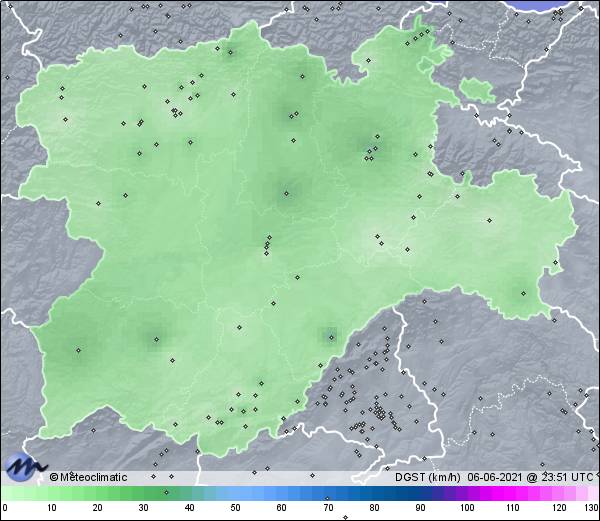Click the 110 label on the scale
This screenshot has width=600, height=521.
pos(513,508)
